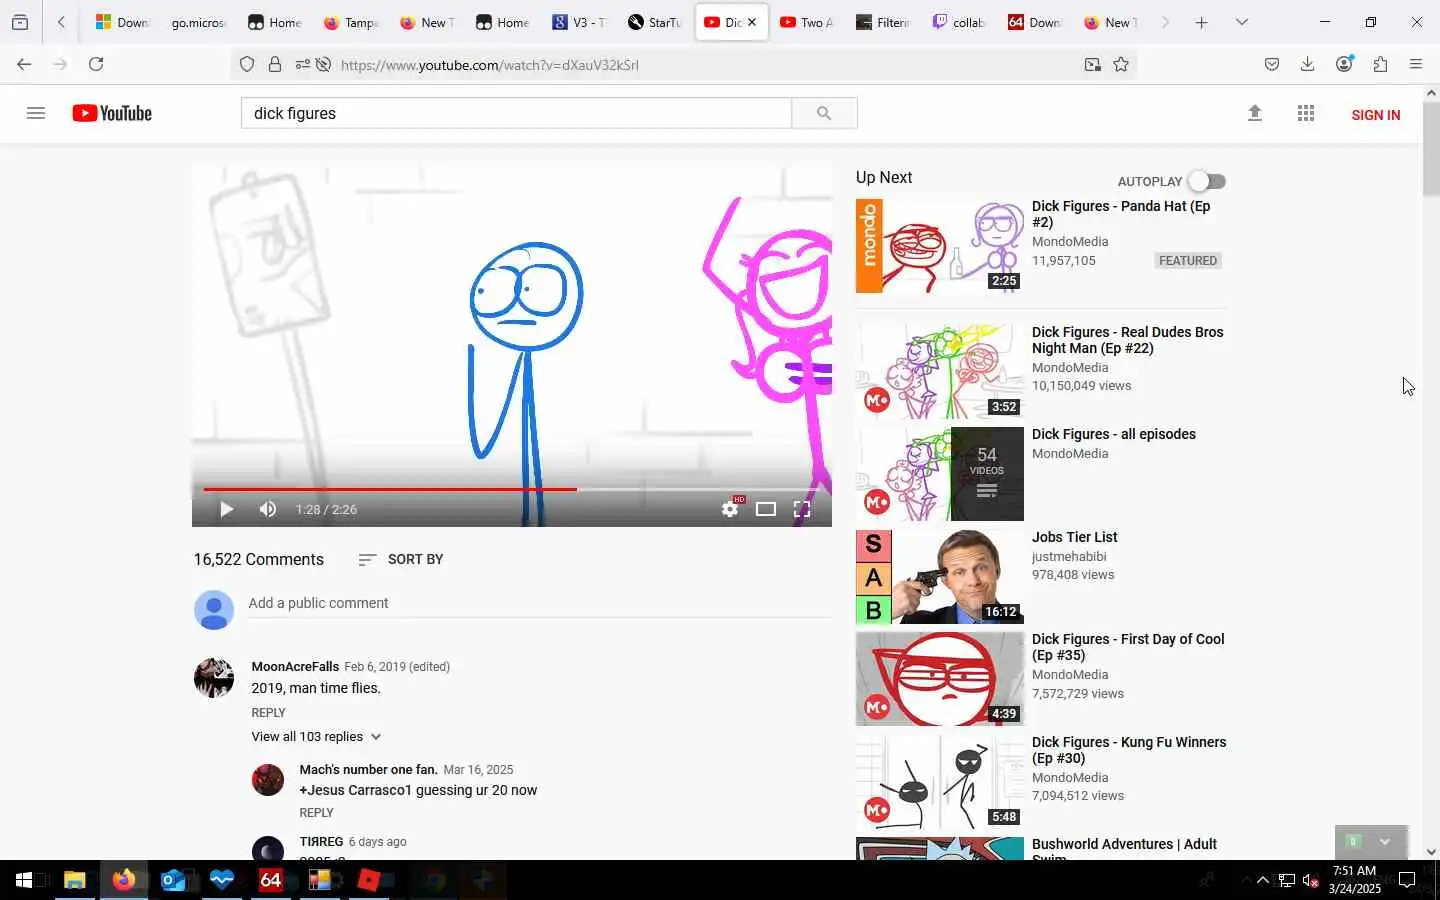Switch to the collab tab

[959, 22]
